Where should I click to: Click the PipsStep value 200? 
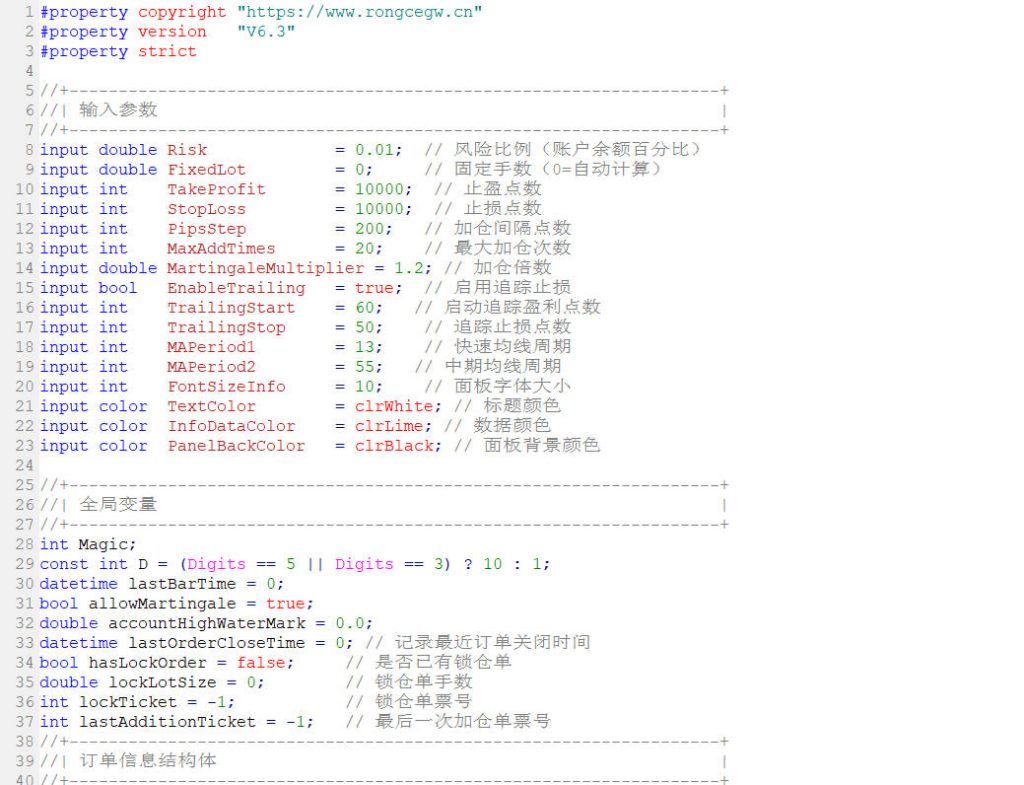(369, 229)
